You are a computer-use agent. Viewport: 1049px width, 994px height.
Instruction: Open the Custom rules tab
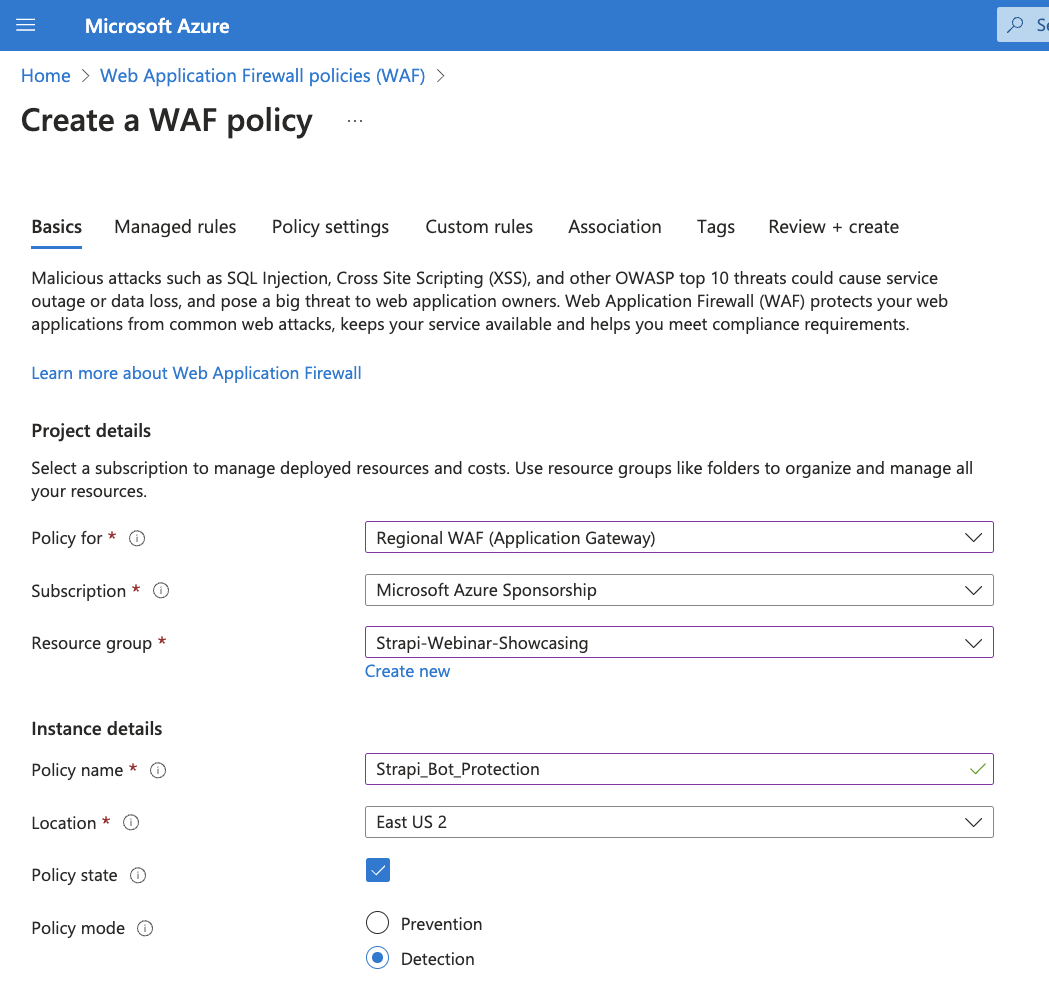tap(479, 227)
